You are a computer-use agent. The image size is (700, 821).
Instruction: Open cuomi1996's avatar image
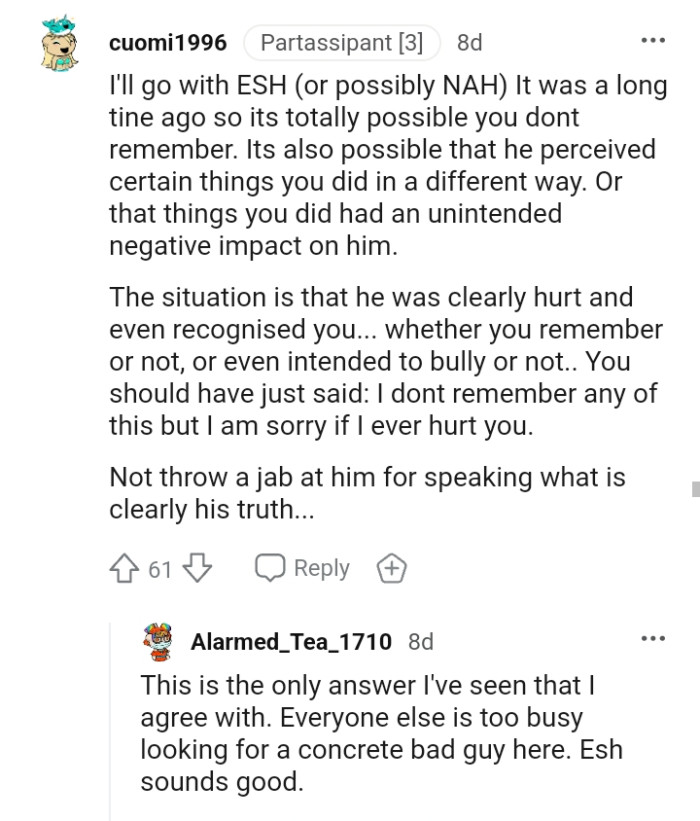pos(60,42)
